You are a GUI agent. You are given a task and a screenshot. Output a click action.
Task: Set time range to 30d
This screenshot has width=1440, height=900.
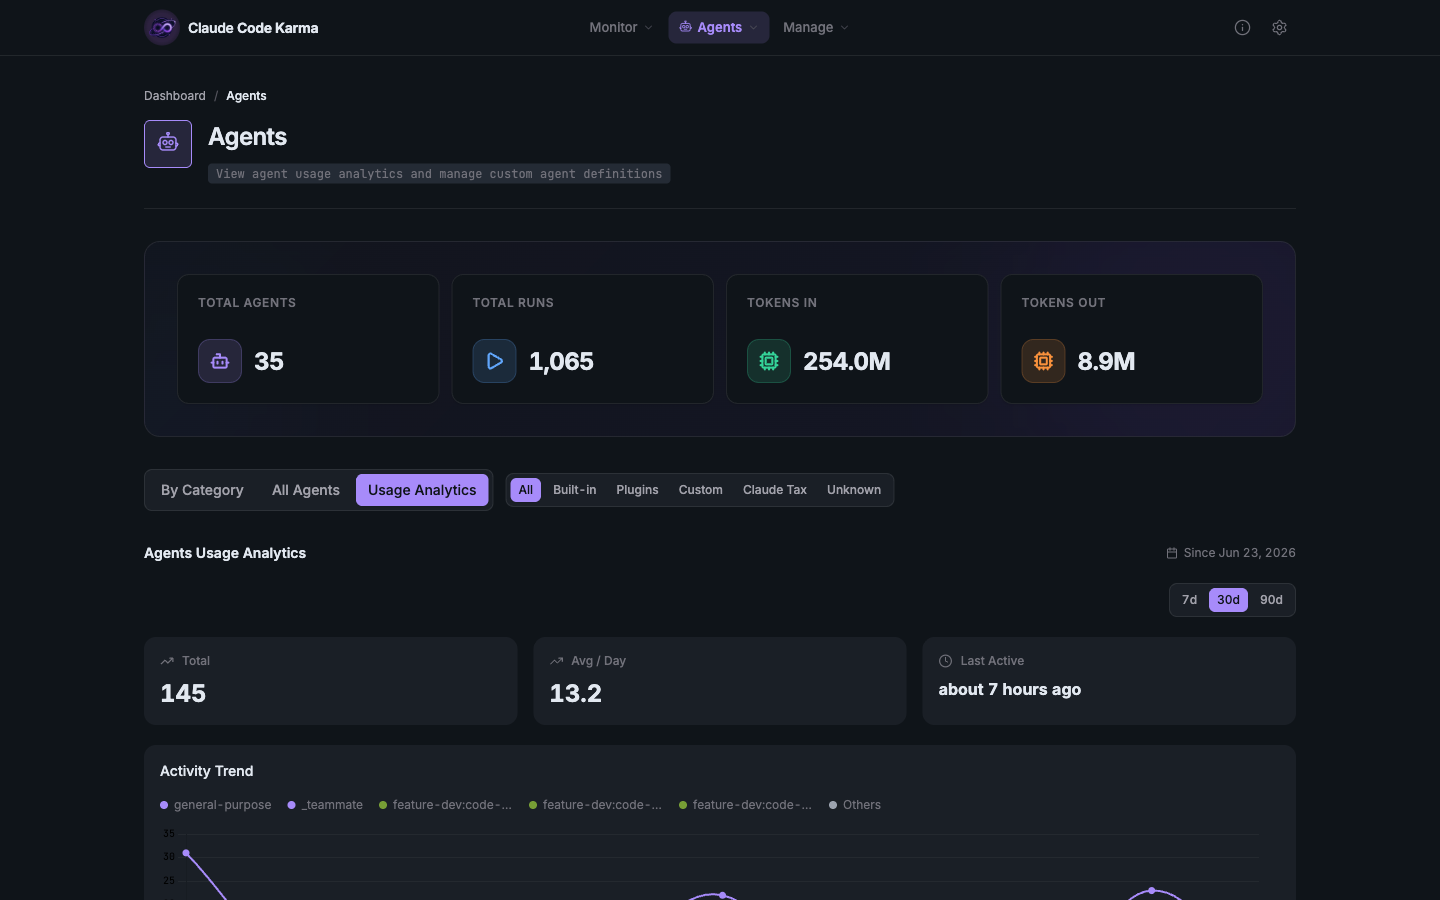[1228, 600]
